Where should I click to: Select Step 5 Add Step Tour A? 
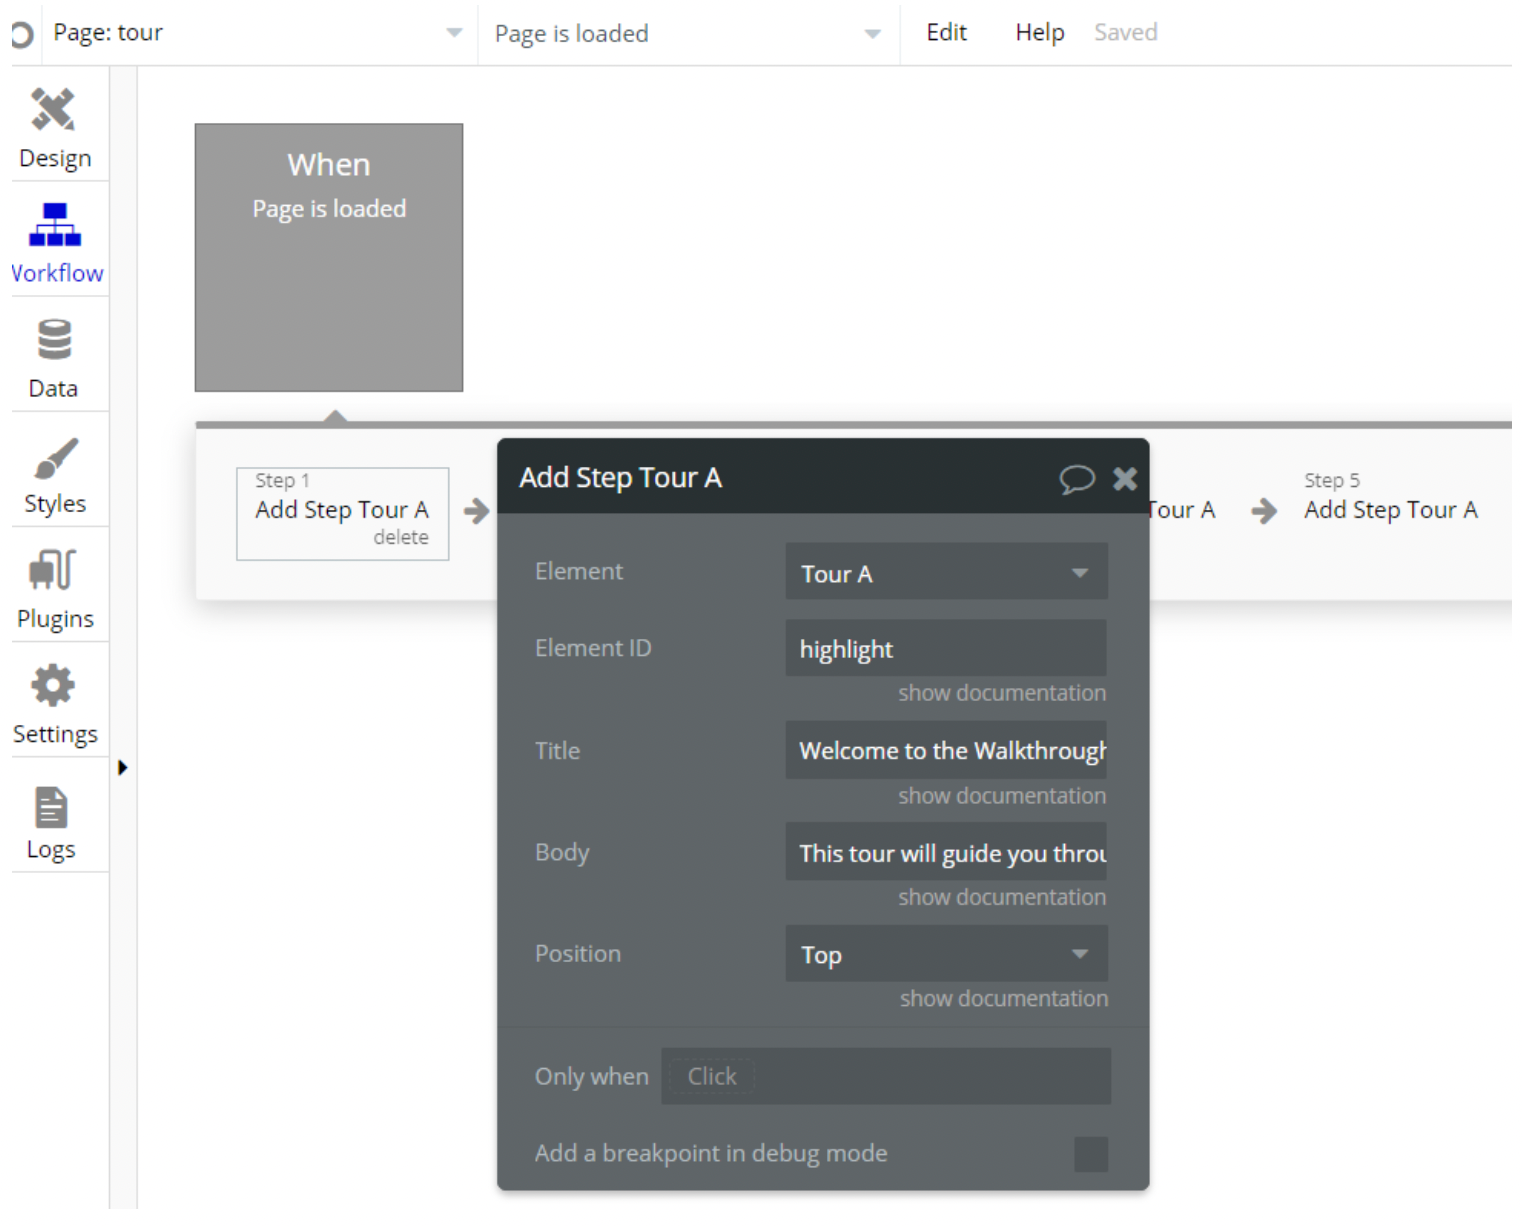[1390, 497]
